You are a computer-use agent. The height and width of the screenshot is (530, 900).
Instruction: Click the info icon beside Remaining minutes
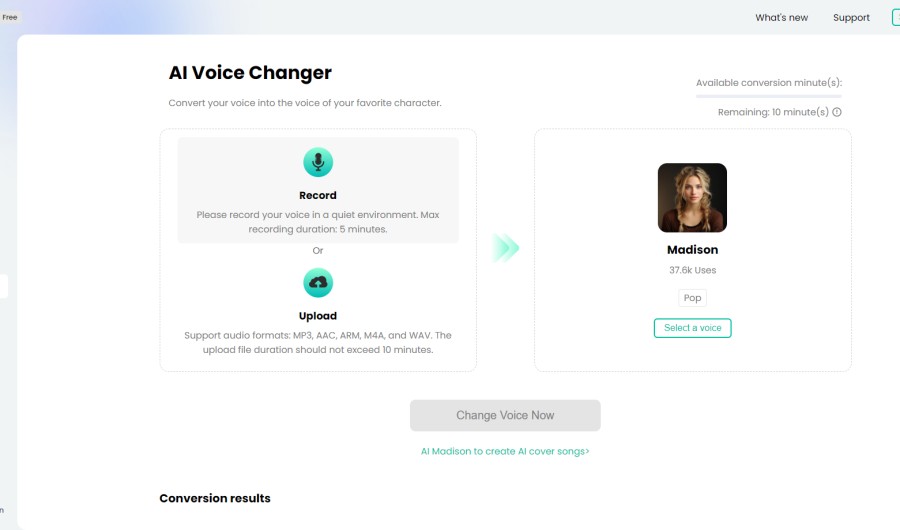837,112
